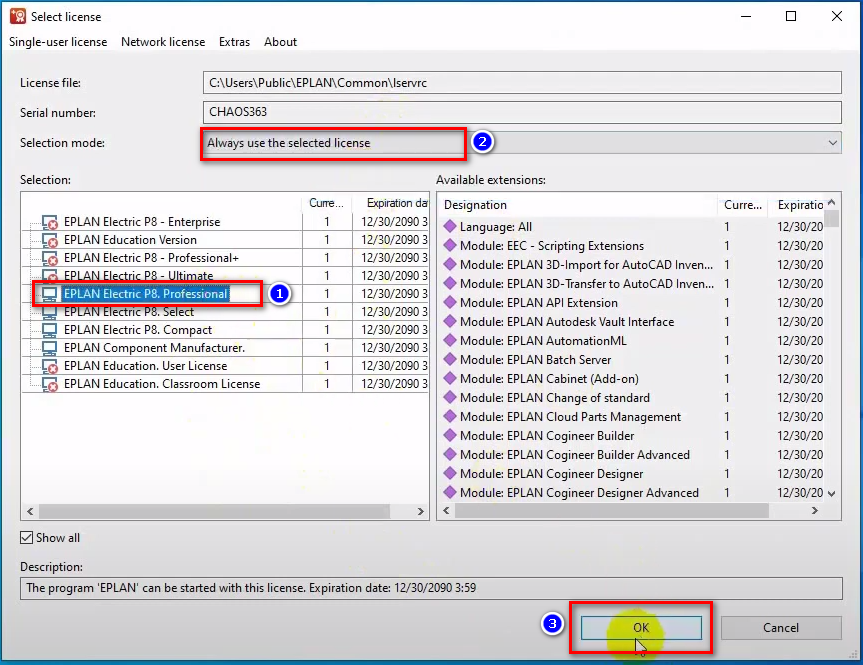Click extensions list right scroll arrow

click(815, 511)
